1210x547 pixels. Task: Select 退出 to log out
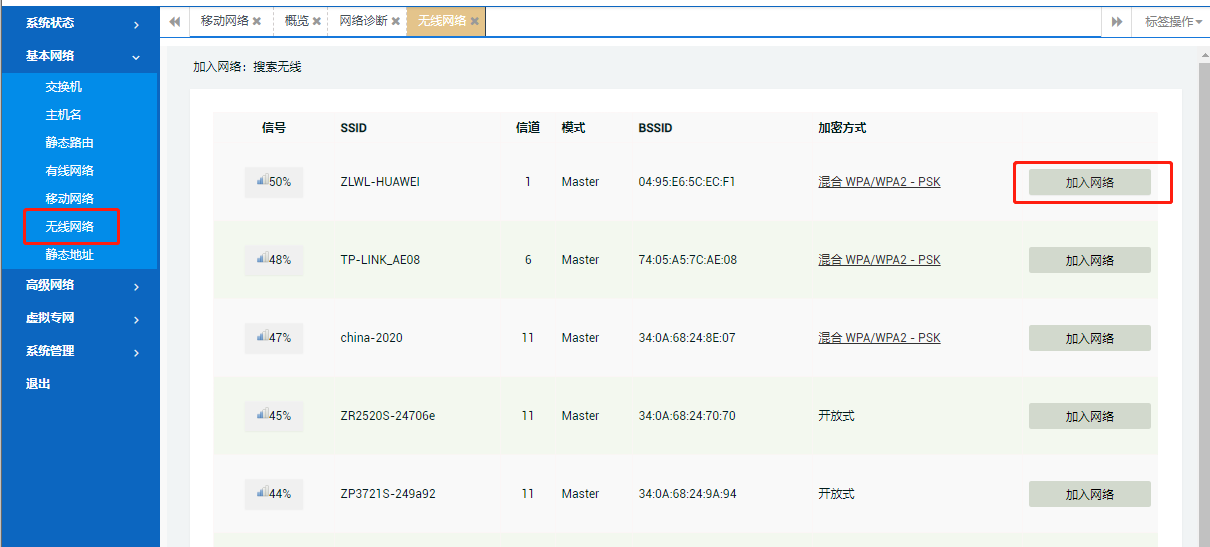coord(38,384)
